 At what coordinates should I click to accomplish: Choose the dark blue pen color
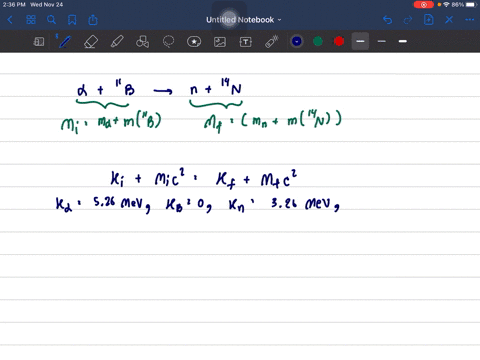pyautogui.click(x=297, y=41)
